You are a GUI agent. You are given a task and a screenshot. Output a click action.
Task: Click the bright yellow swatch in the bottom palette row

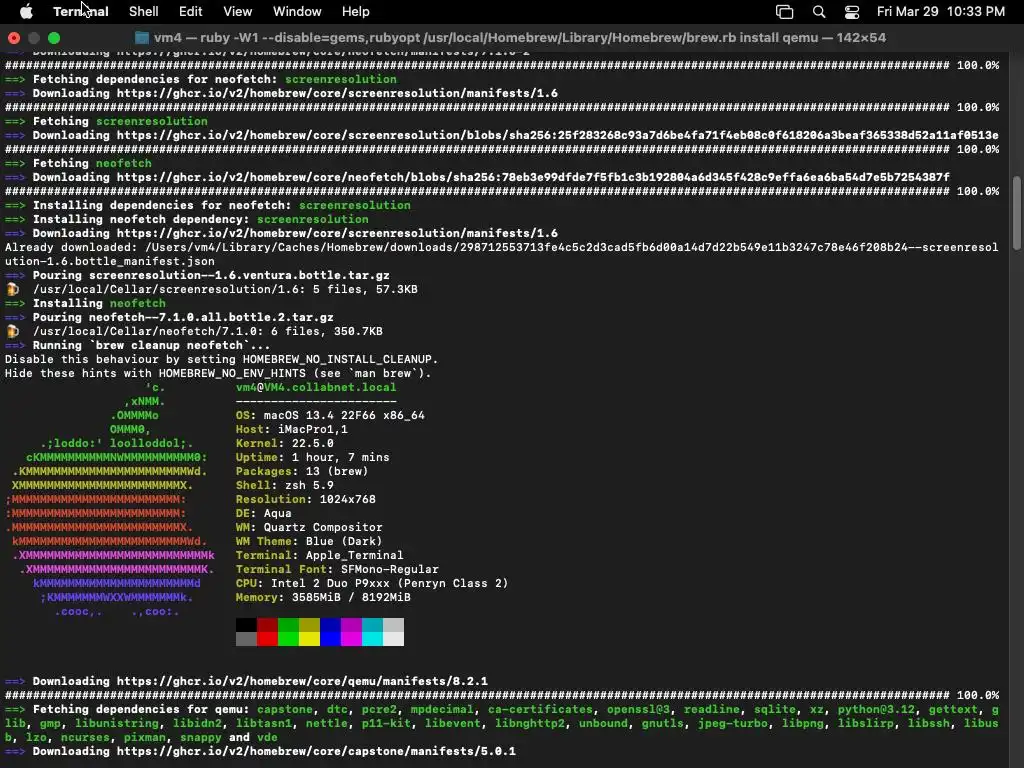pyautogui.click(x=309, y=639)
